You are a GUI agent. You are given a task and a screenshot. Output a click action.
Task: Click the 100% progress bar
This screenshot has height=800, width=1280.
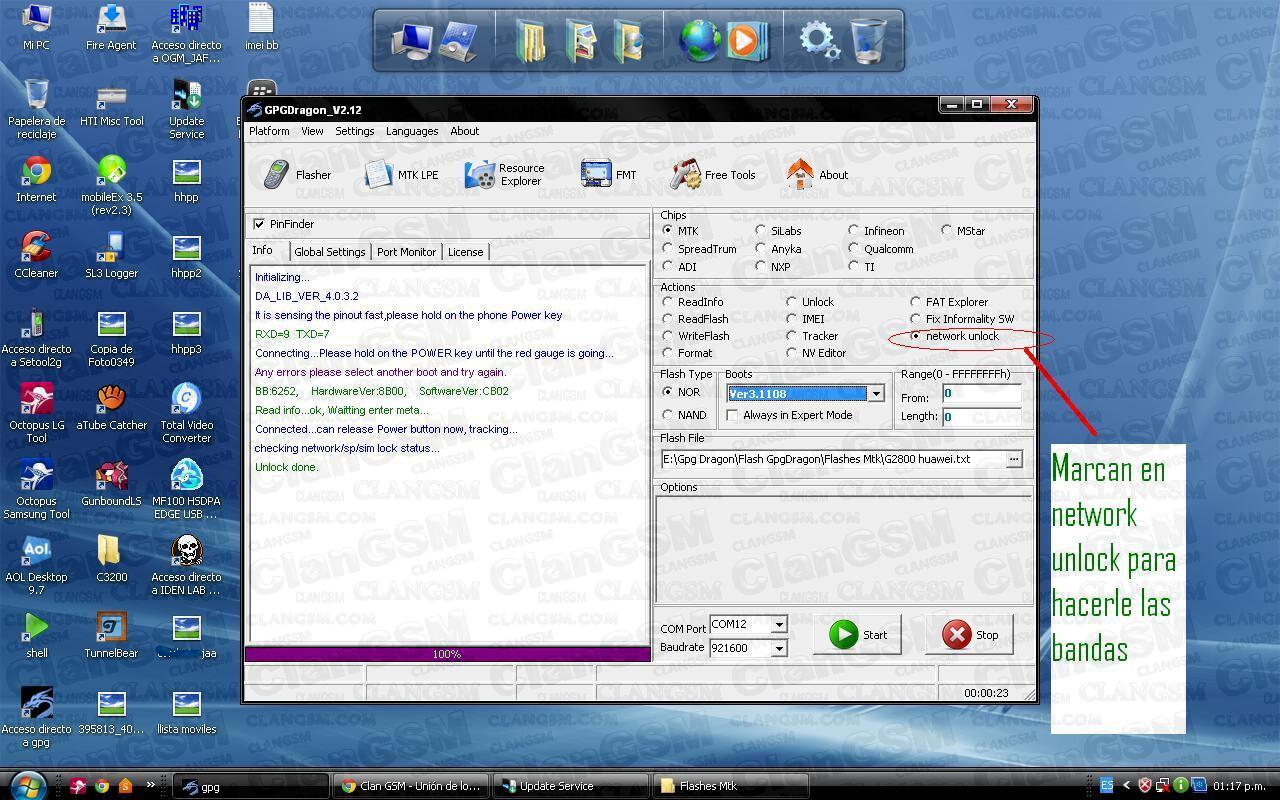point(447,654)
